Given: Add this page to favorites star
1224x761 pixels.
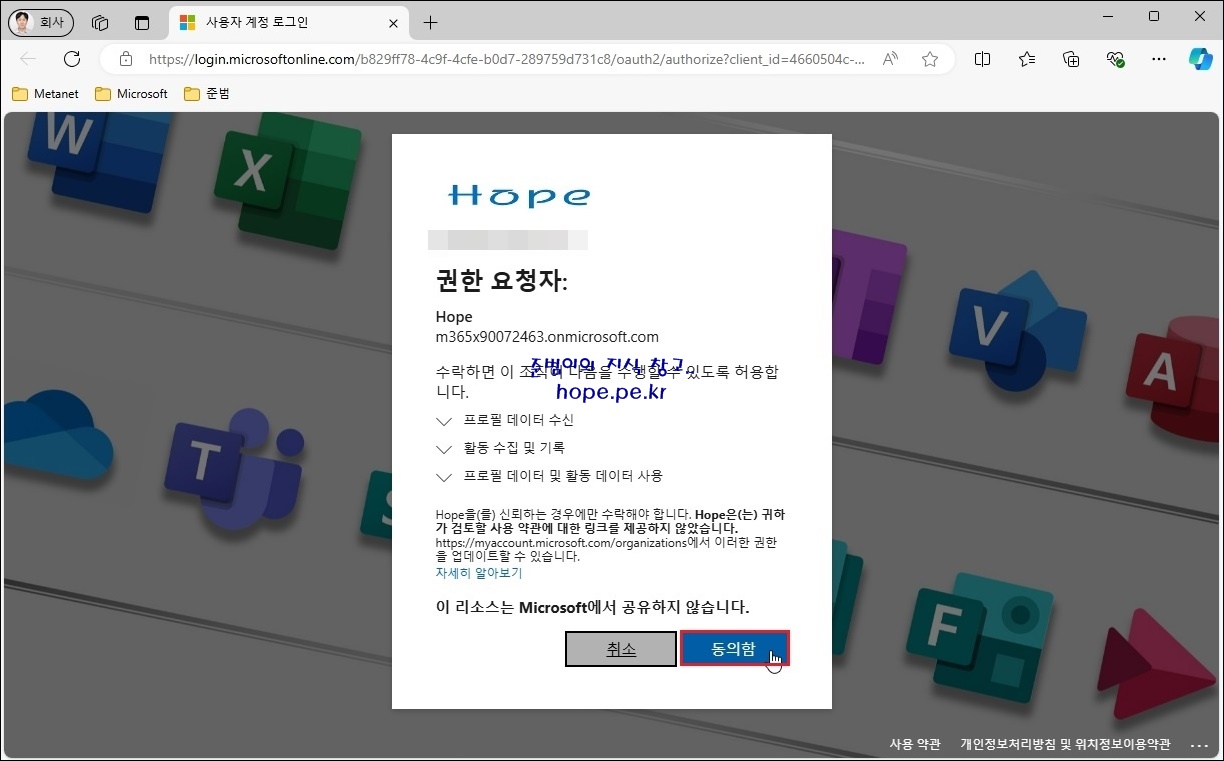Looking at the screenshot, I should coord(930,59).
